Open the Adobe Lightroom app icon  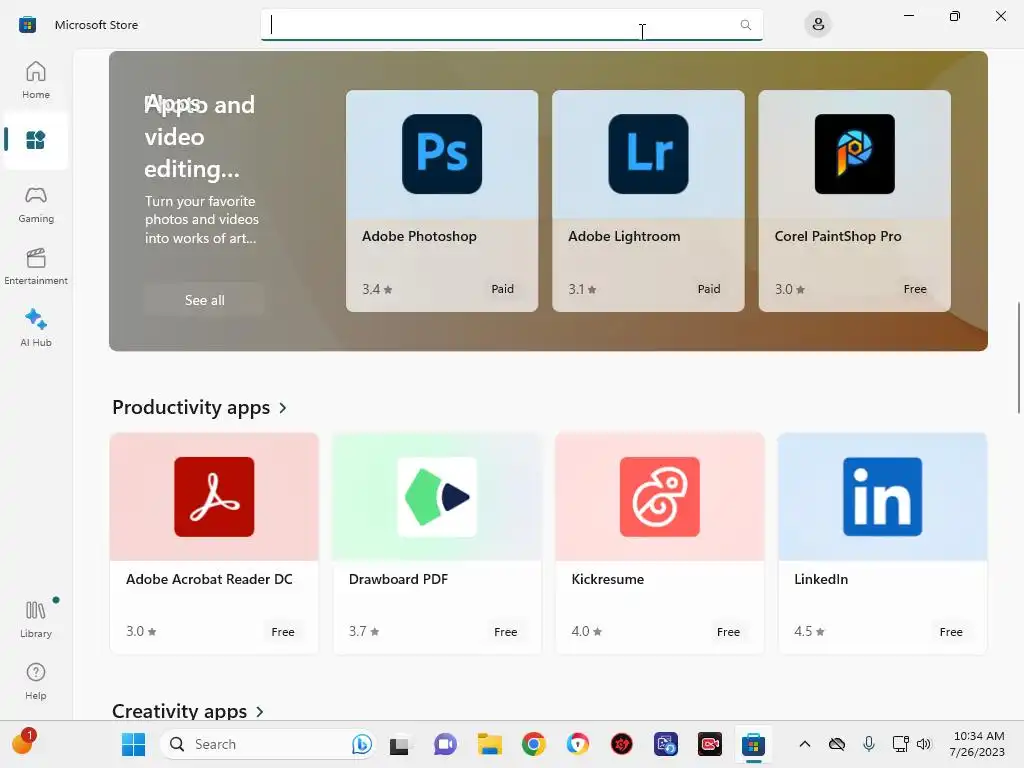(648, 154)
